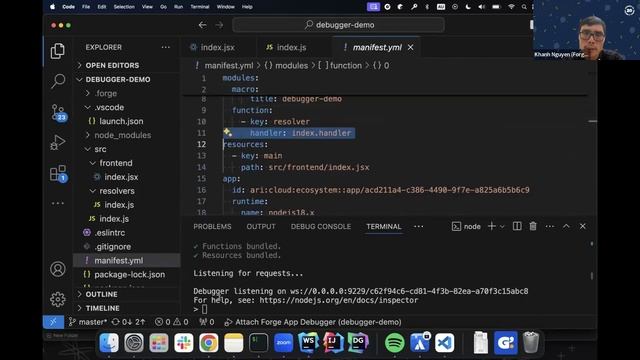The width and height of the screenshot is (640, 360).
Task: Click the lightbulb code action on line 11
Action: (227, 132)
